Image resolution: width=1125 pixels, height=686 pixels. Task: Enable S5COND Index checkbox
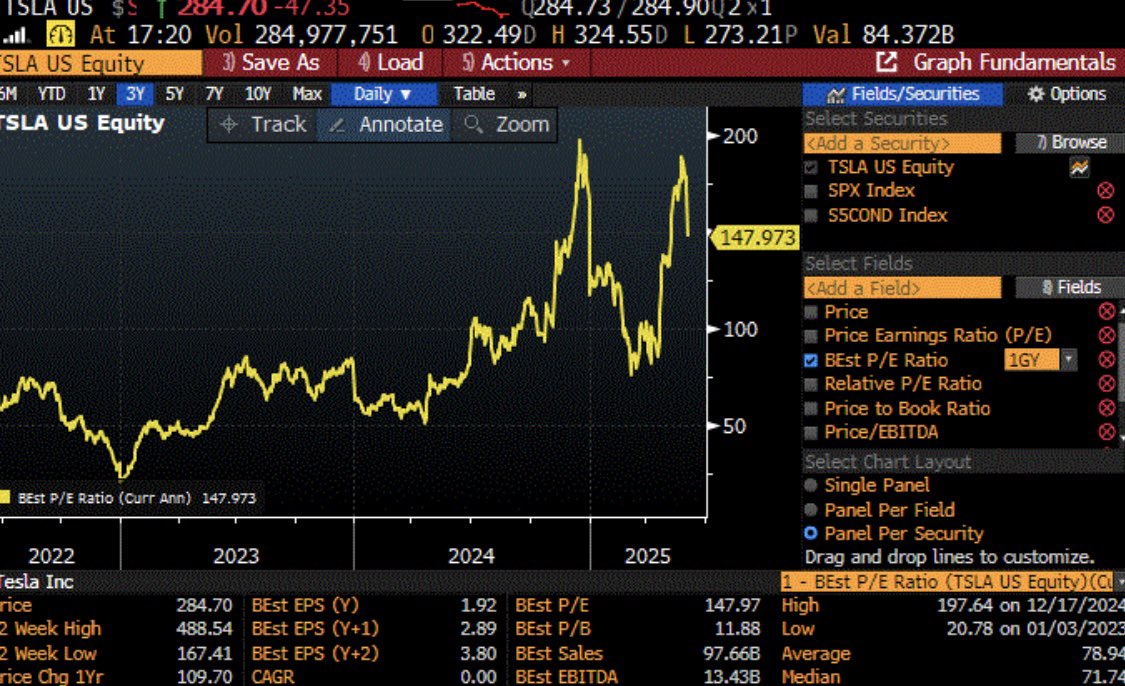coord(811,215)
